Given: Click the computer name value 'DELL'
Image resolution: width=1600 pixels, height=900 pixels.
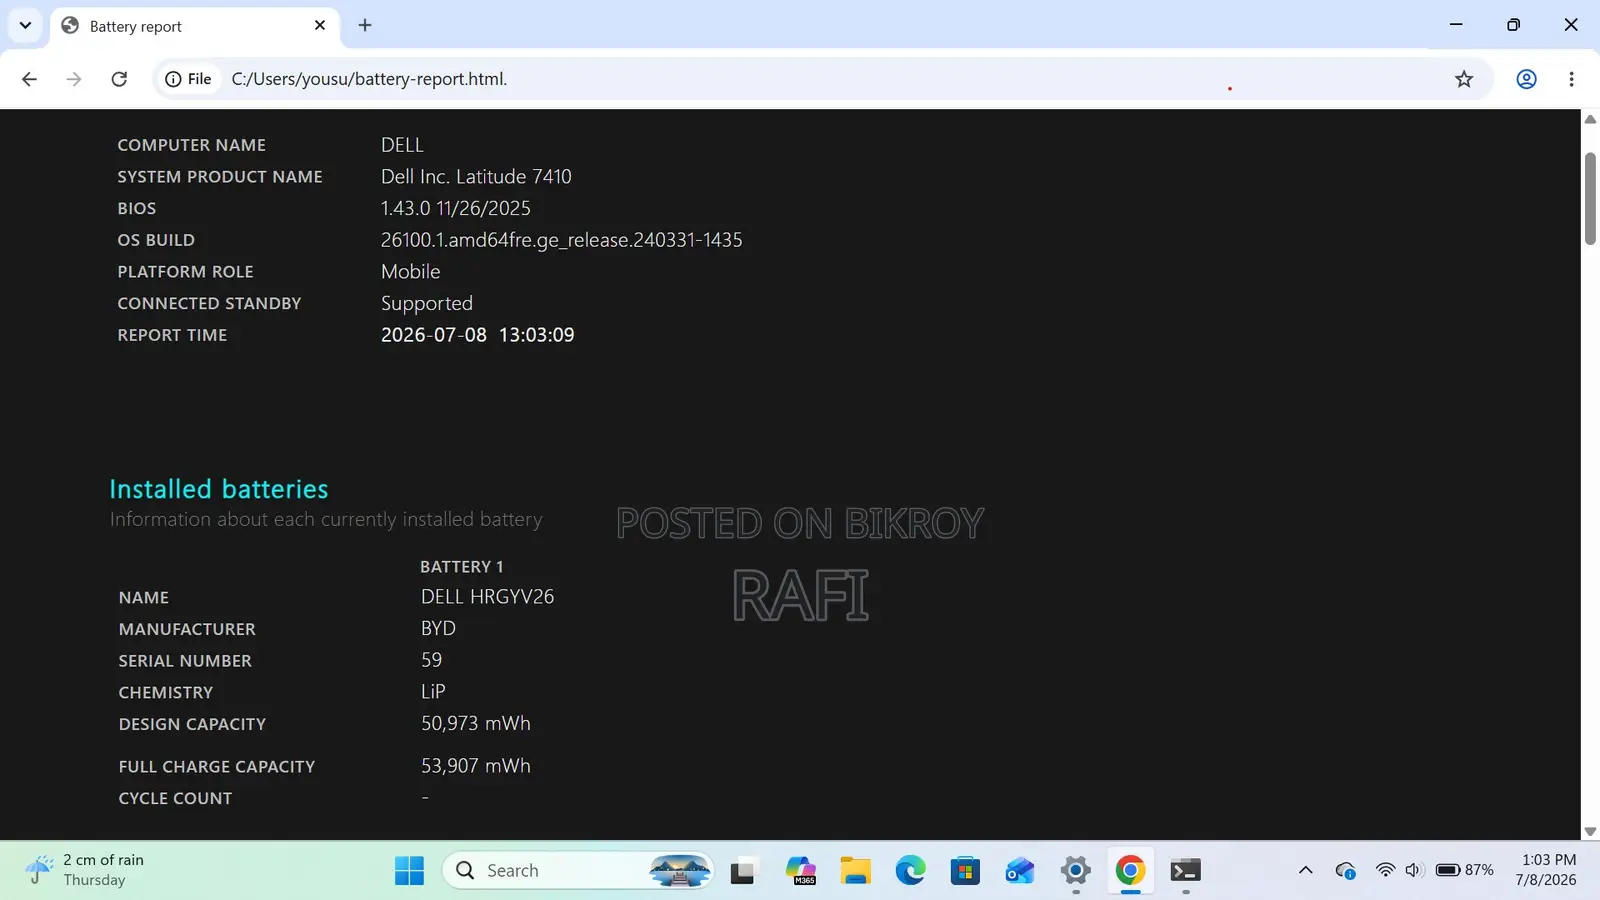Looking at the screenshot, I should (402, 145).
